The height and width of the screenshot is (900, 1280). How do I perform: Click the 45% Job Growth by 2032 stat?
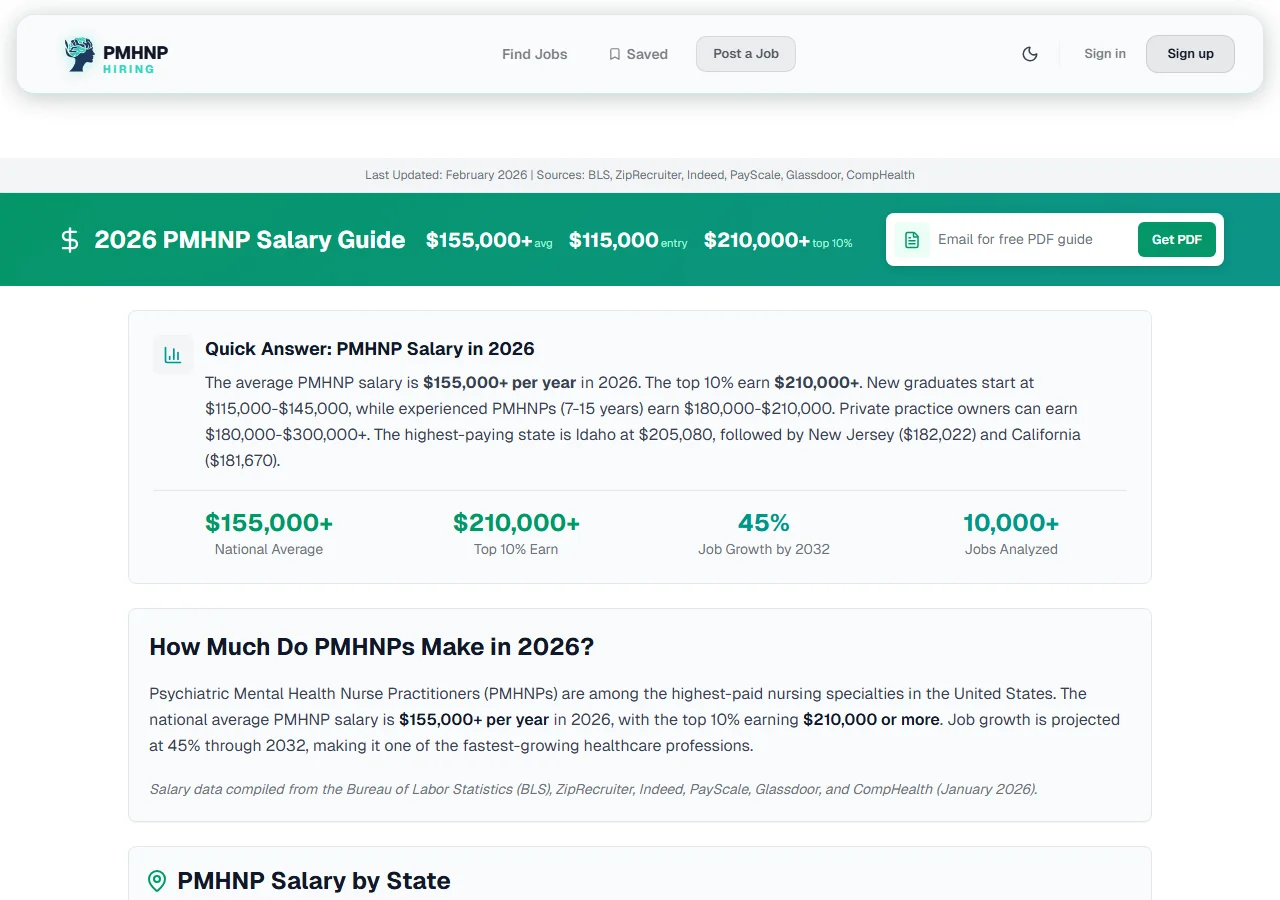click(764, 534)
